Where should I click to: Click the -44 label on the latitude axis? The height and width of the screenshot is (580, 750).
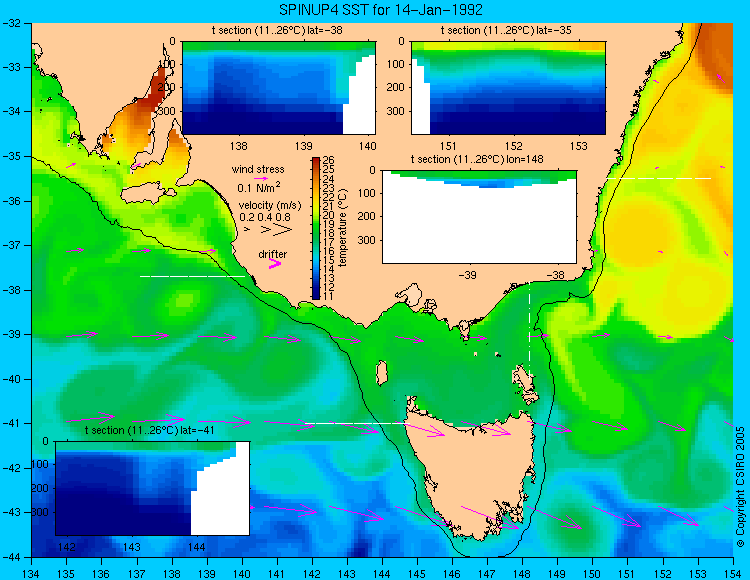[11, 557]
